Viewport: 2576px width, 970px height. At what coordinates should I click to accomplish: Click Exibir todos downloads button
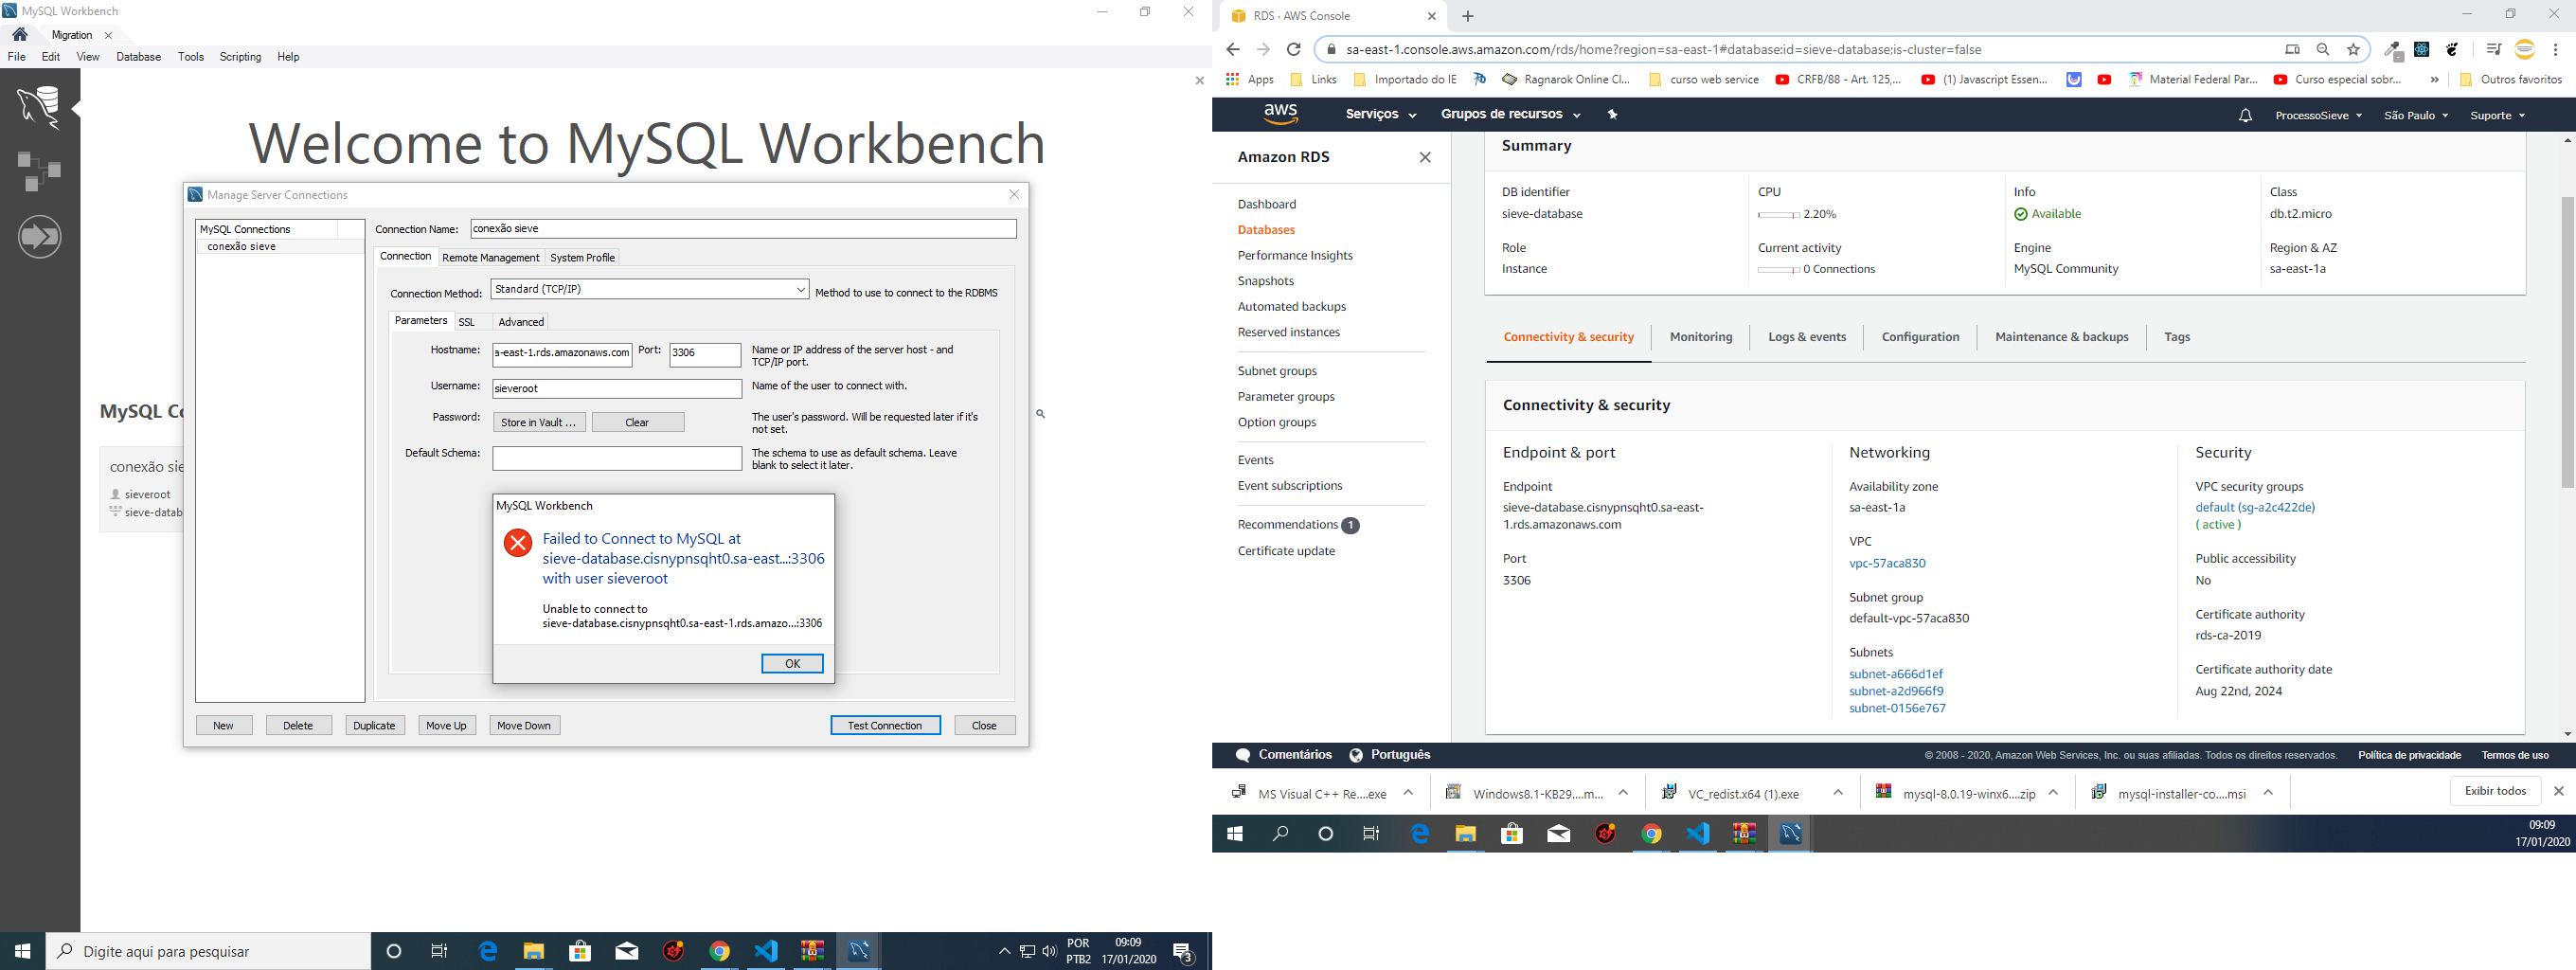pyautogui.click(x=2495, y=791)
